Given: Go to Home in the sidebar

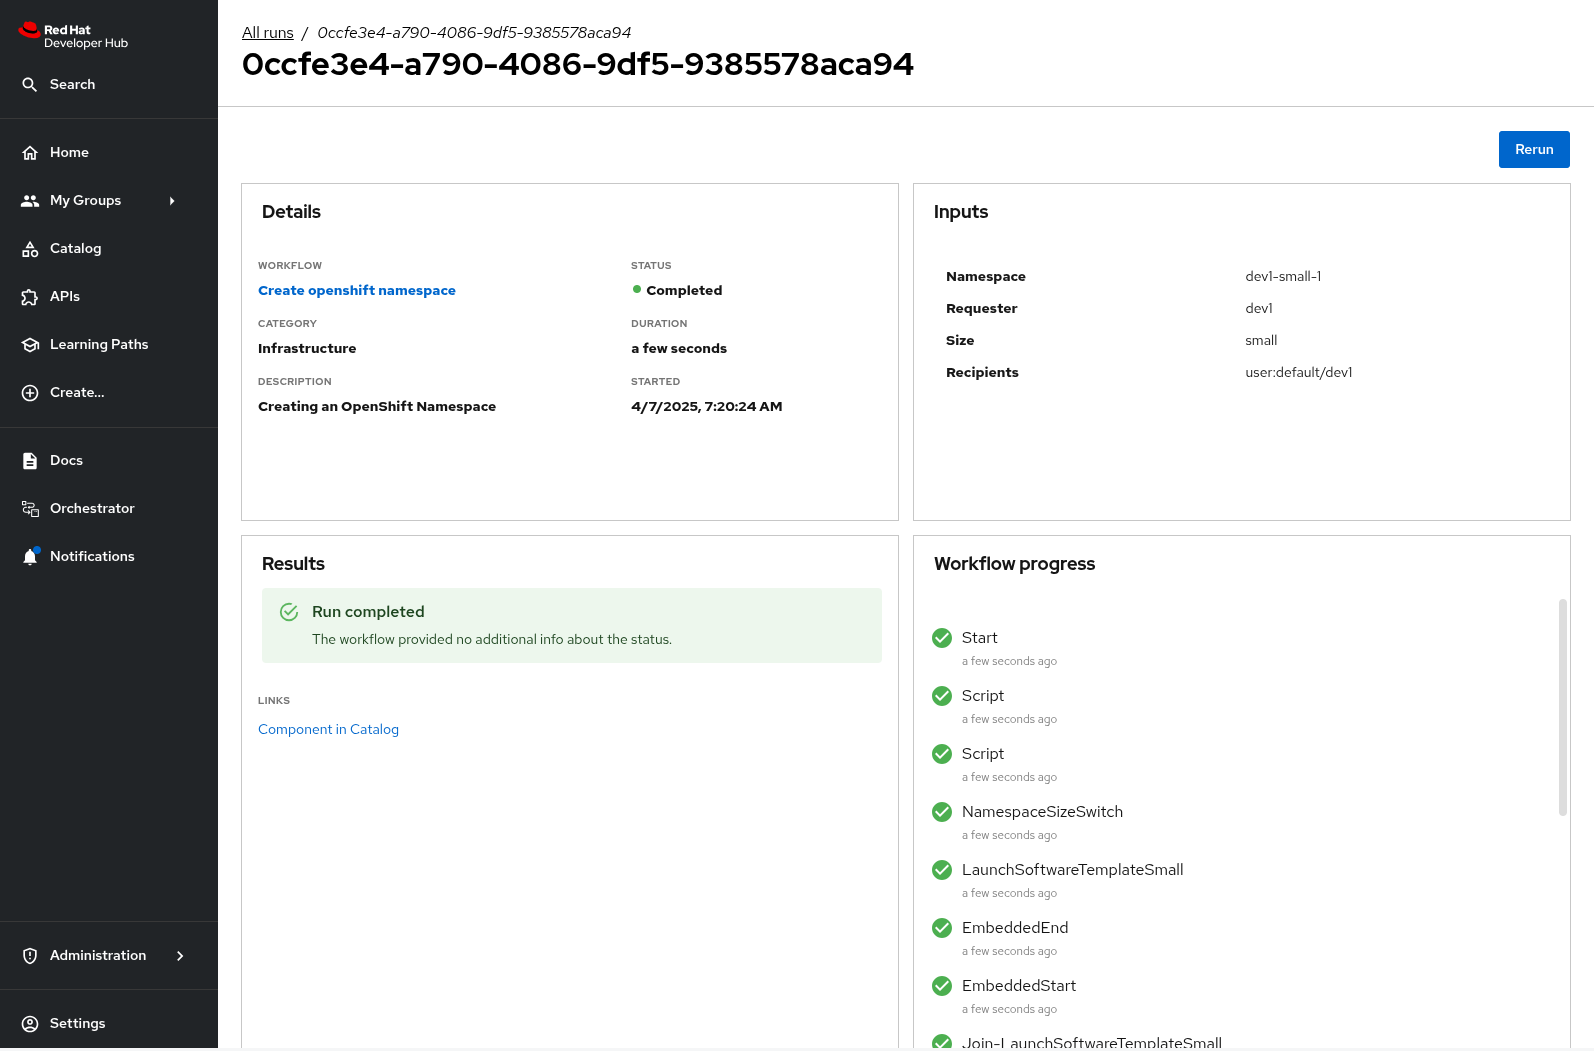Looking at the screenshot, I should click(x=109, y=153).
